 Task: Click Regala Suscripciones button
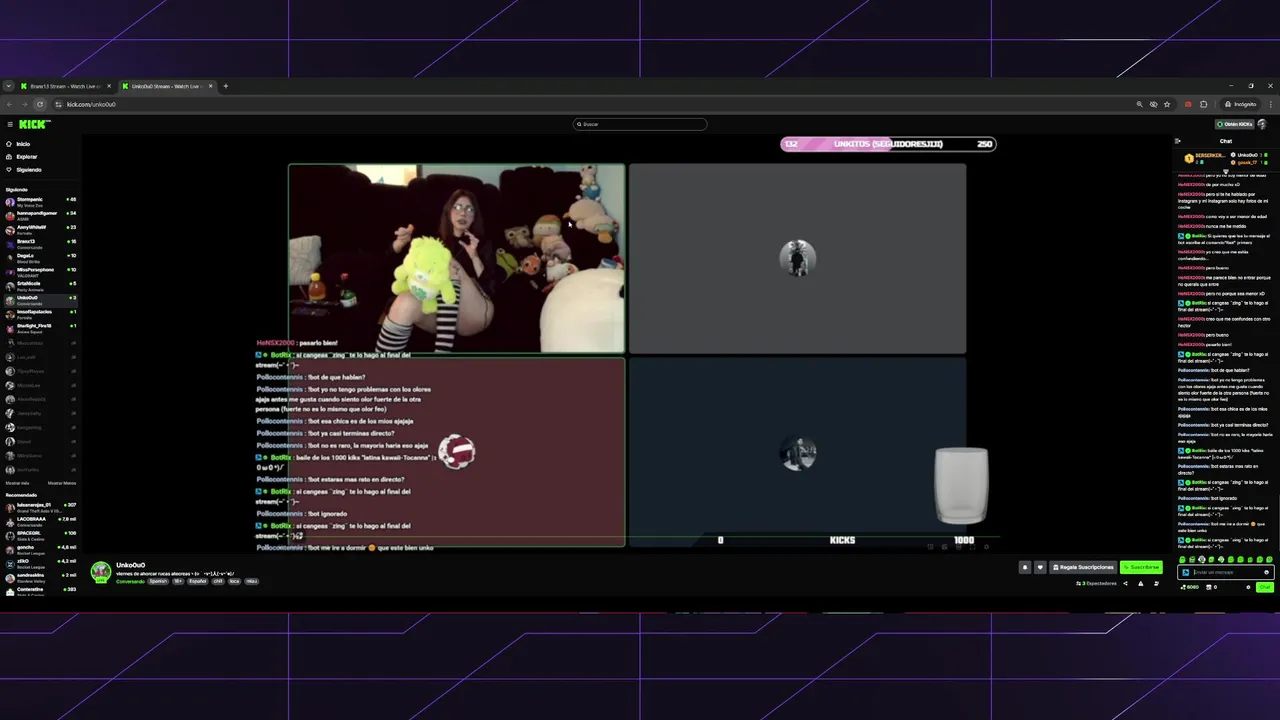coord(1083,567)
